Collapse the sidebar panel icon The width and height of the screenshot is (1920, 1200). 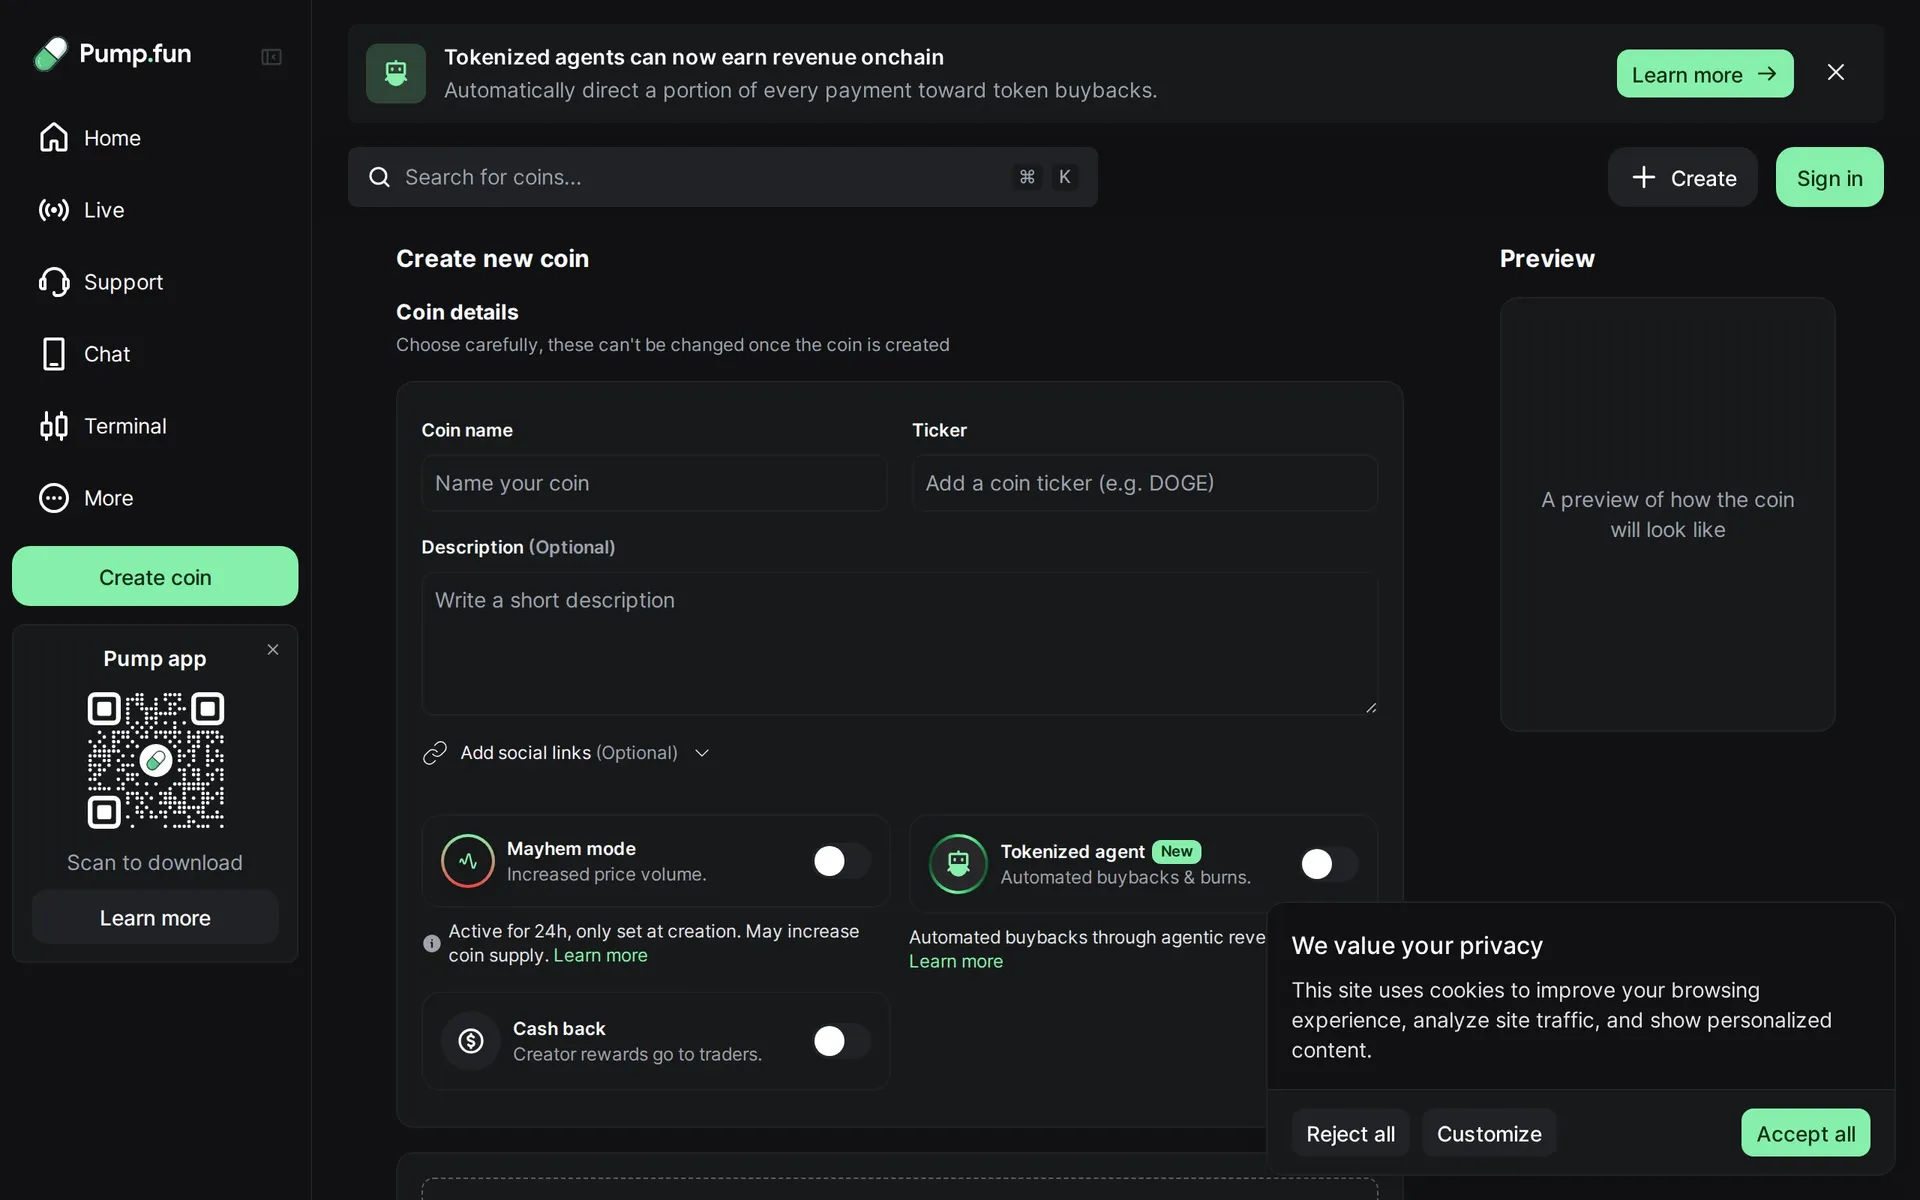point(271,57)
